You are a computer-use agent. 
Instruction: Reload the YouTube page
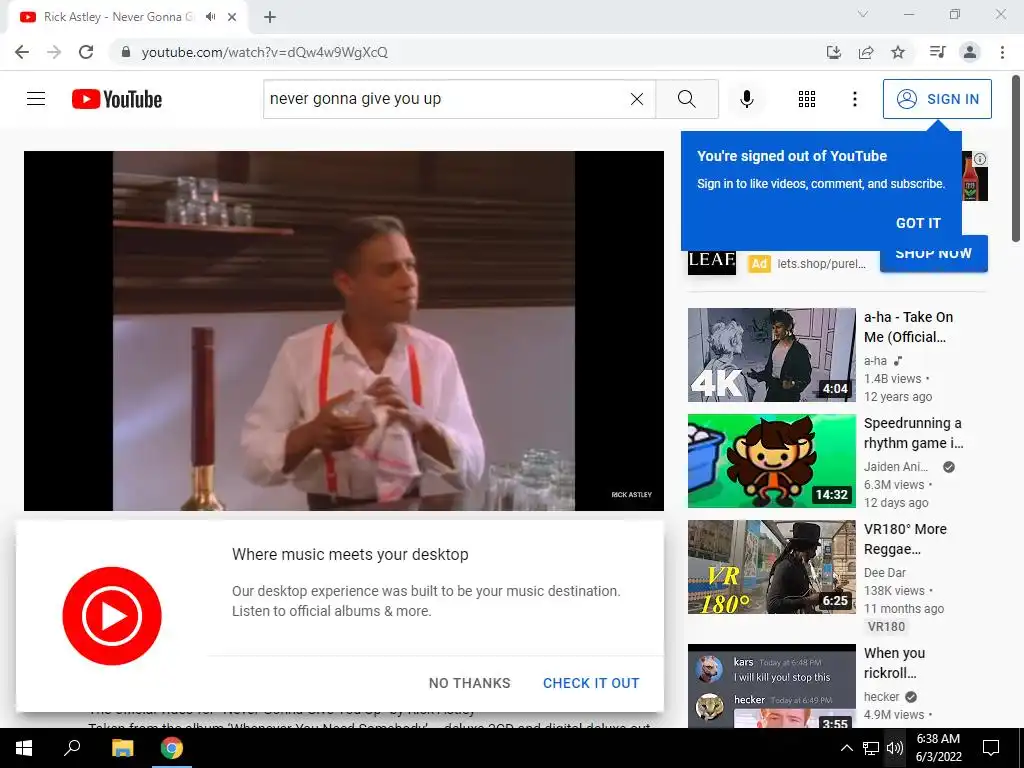(86, 52)
